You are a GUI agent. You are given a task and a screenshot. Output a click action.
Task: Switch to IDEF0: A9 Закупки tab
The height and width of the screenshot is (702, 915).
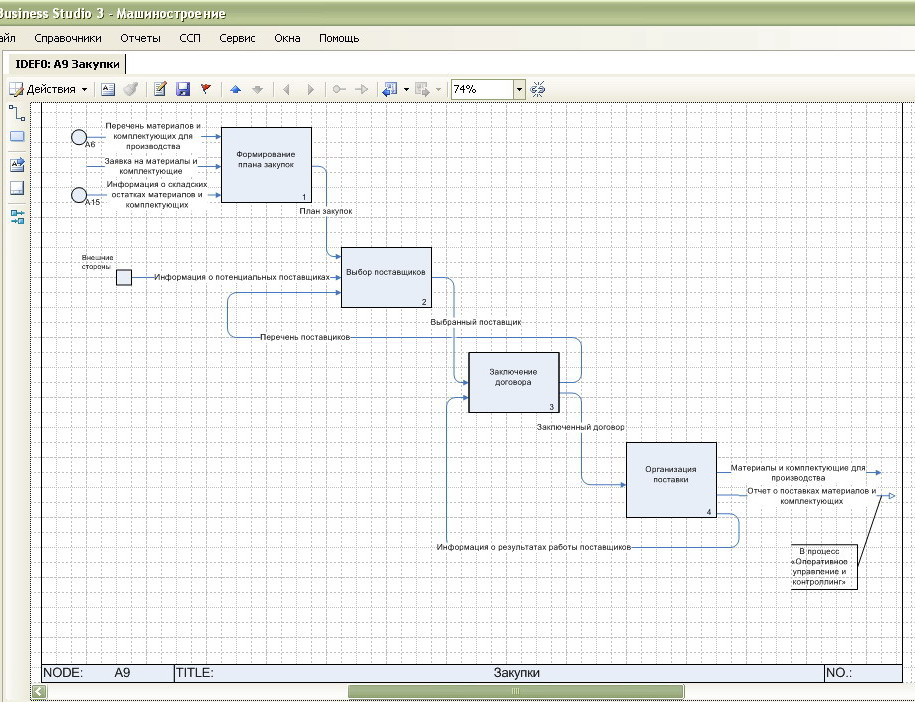coord(68,64)
